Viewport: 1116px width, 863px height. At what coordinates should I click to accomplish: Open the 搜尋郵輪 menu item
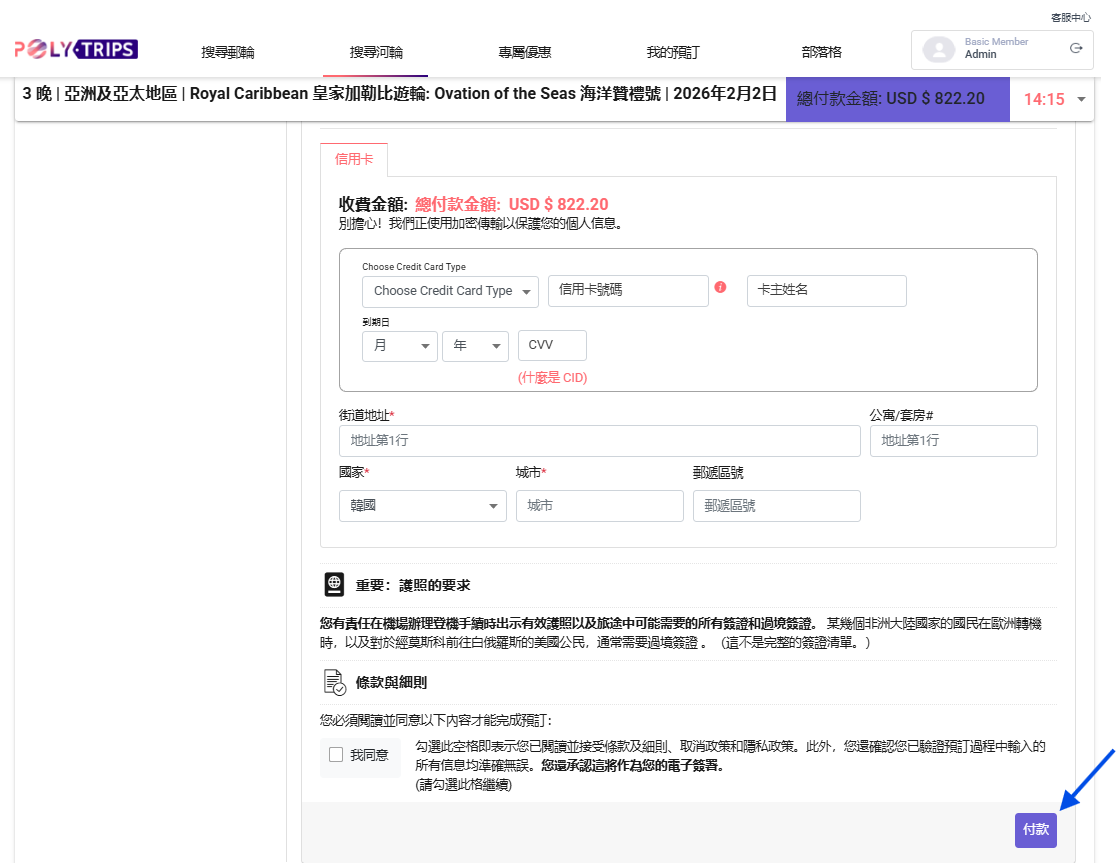tap(228, 52)
